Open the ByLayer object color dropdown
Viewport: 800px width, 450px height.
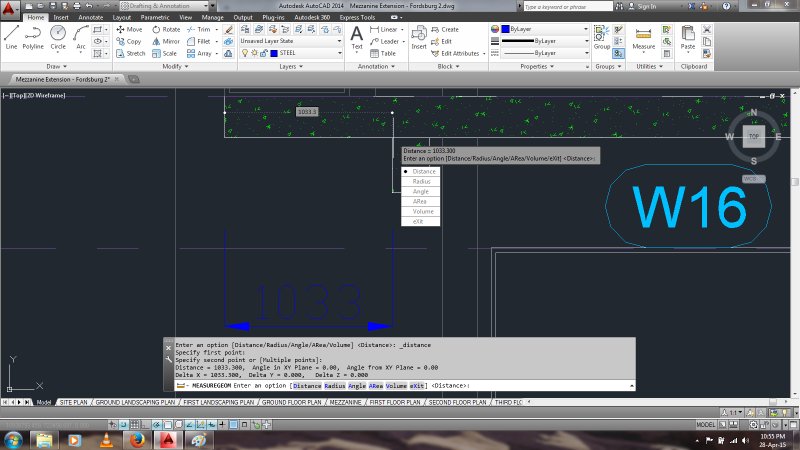pos(542,30)
